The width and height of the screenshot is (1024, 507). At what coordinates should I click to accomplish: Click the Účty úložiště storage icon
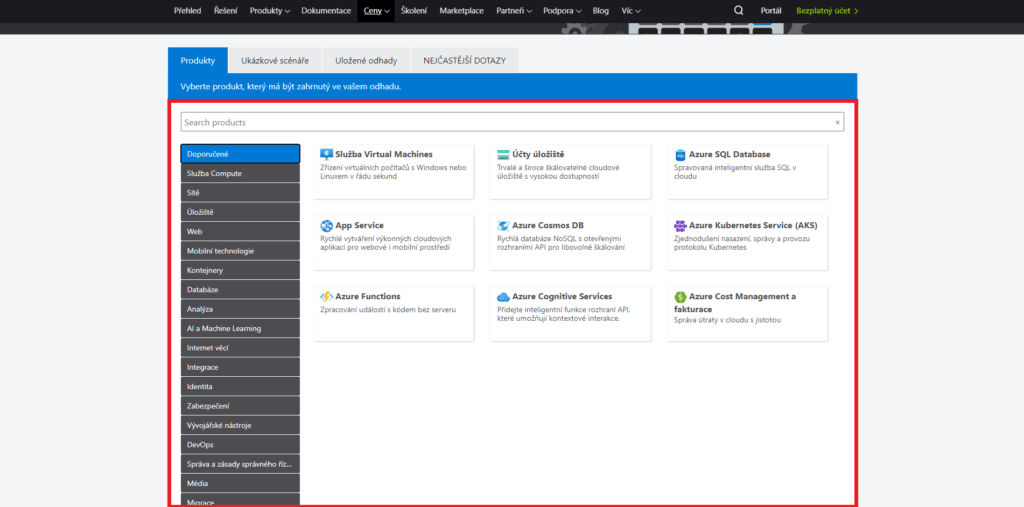pyautogui.click(x=503, y=155)
